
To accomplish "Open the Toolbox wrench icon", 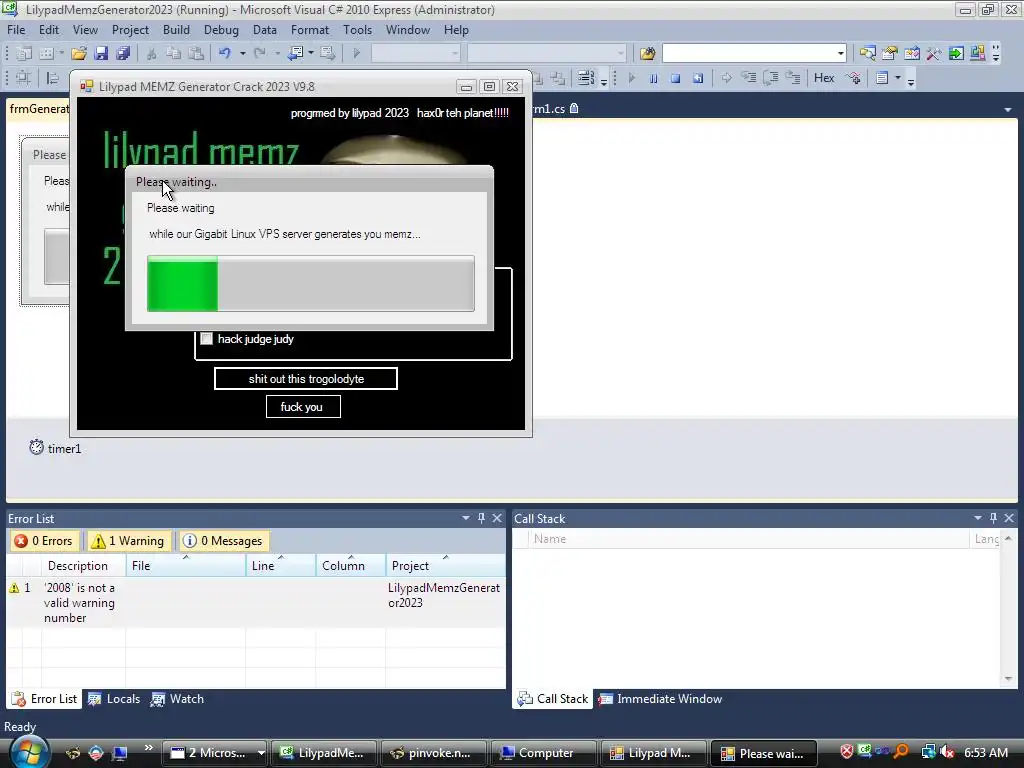I will [934, 53].
